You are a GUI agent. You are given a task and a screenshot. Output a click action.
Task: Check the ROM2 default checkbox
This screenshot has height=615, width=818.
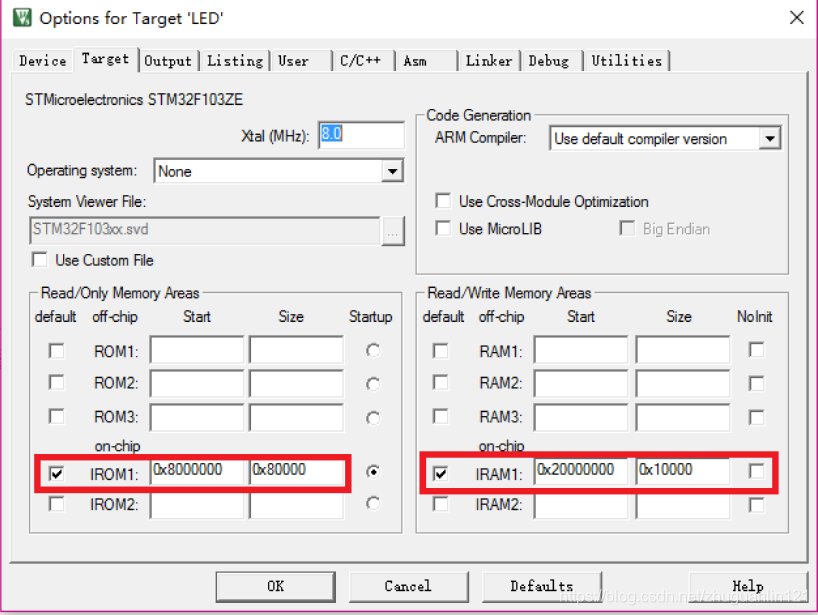[x=56, y=382]
